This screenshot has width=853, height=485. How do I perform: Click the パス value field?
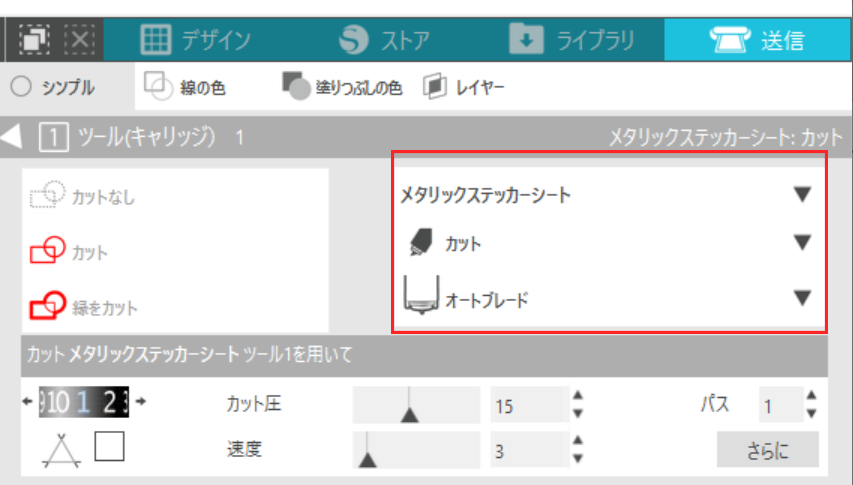(x=781, y=405)
